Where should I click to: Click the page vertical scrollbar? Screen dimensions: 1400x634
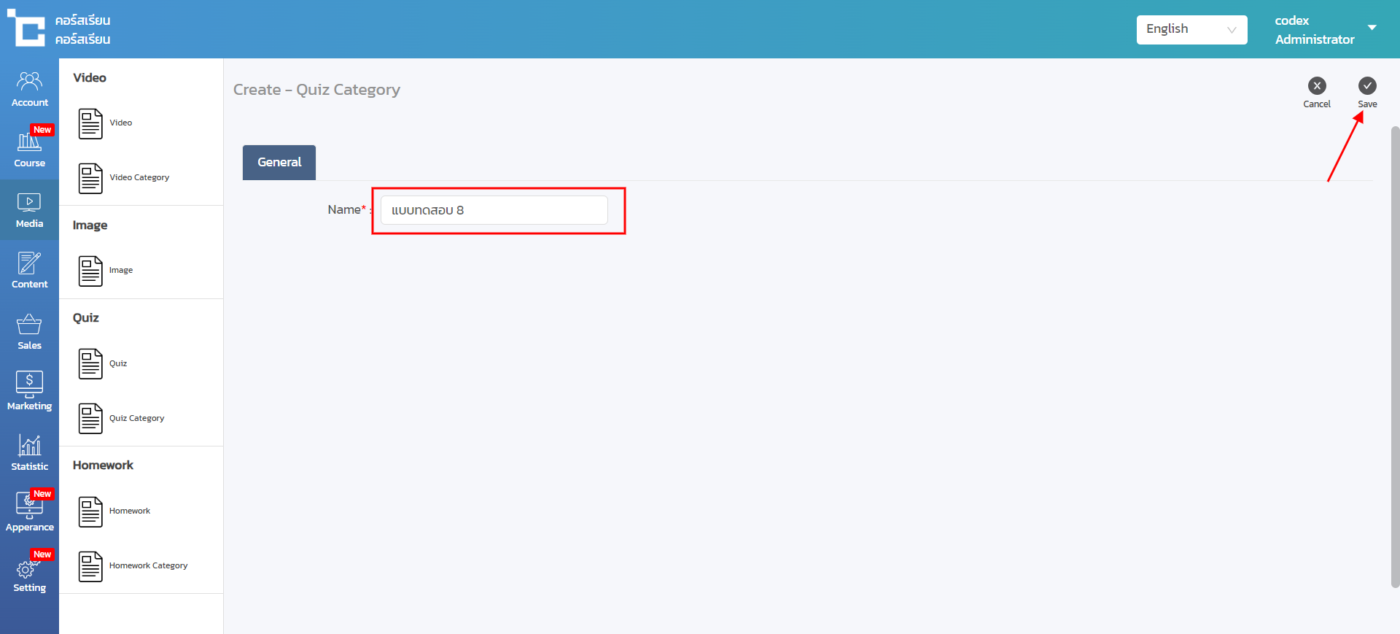click(x=1394, y=350)
